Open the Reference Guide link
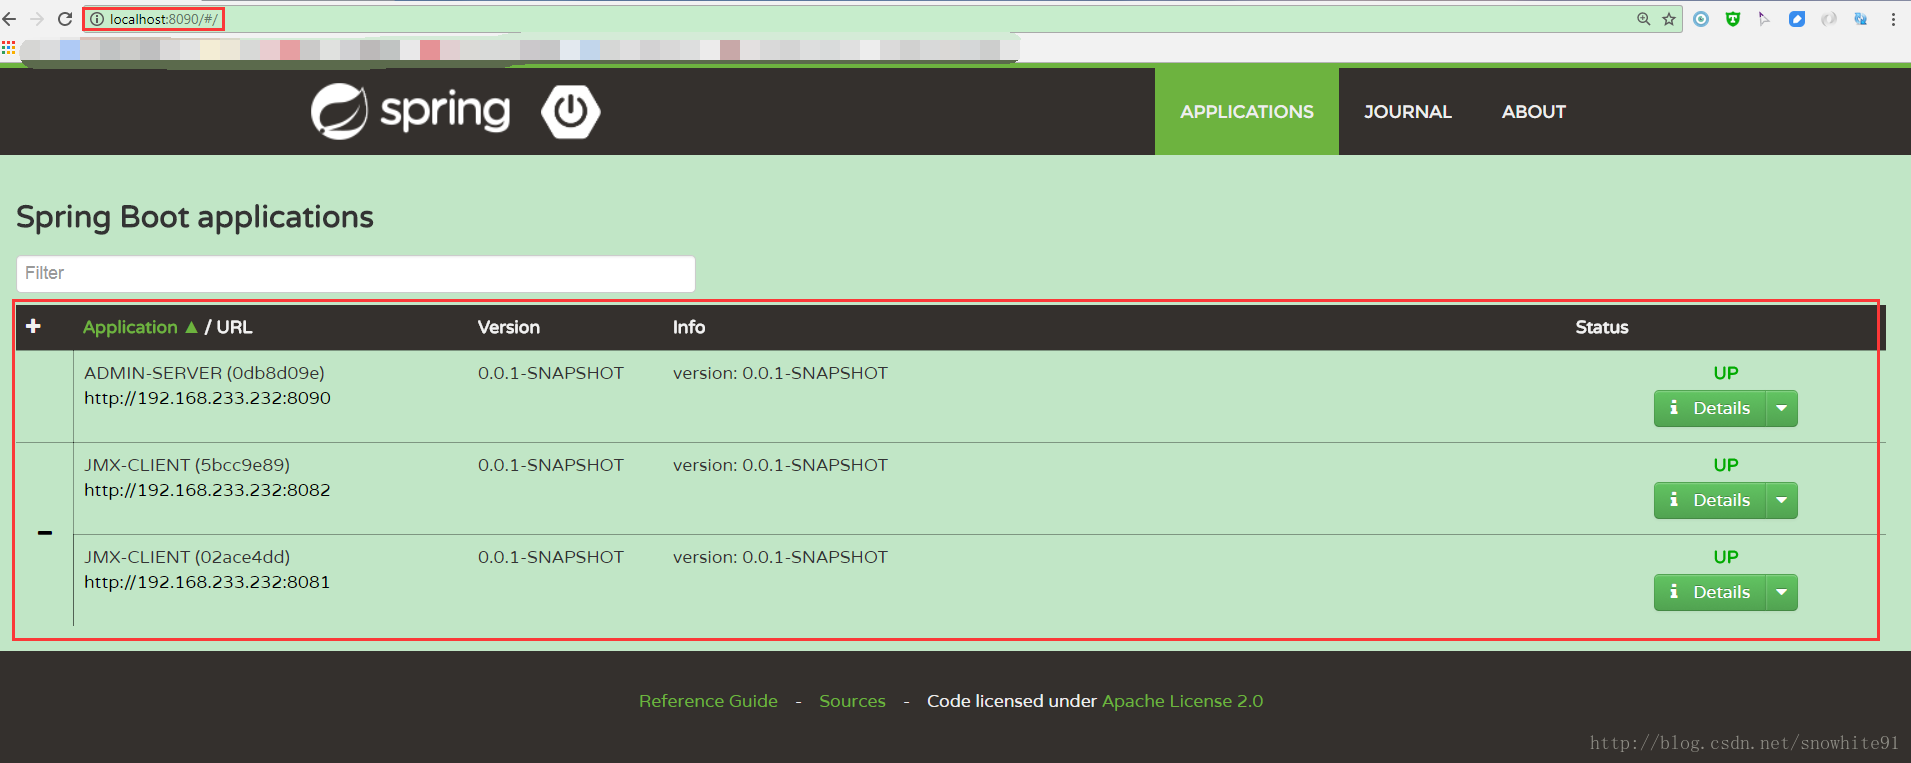This screenshot has height=763, width=1911. coord(708,701)
